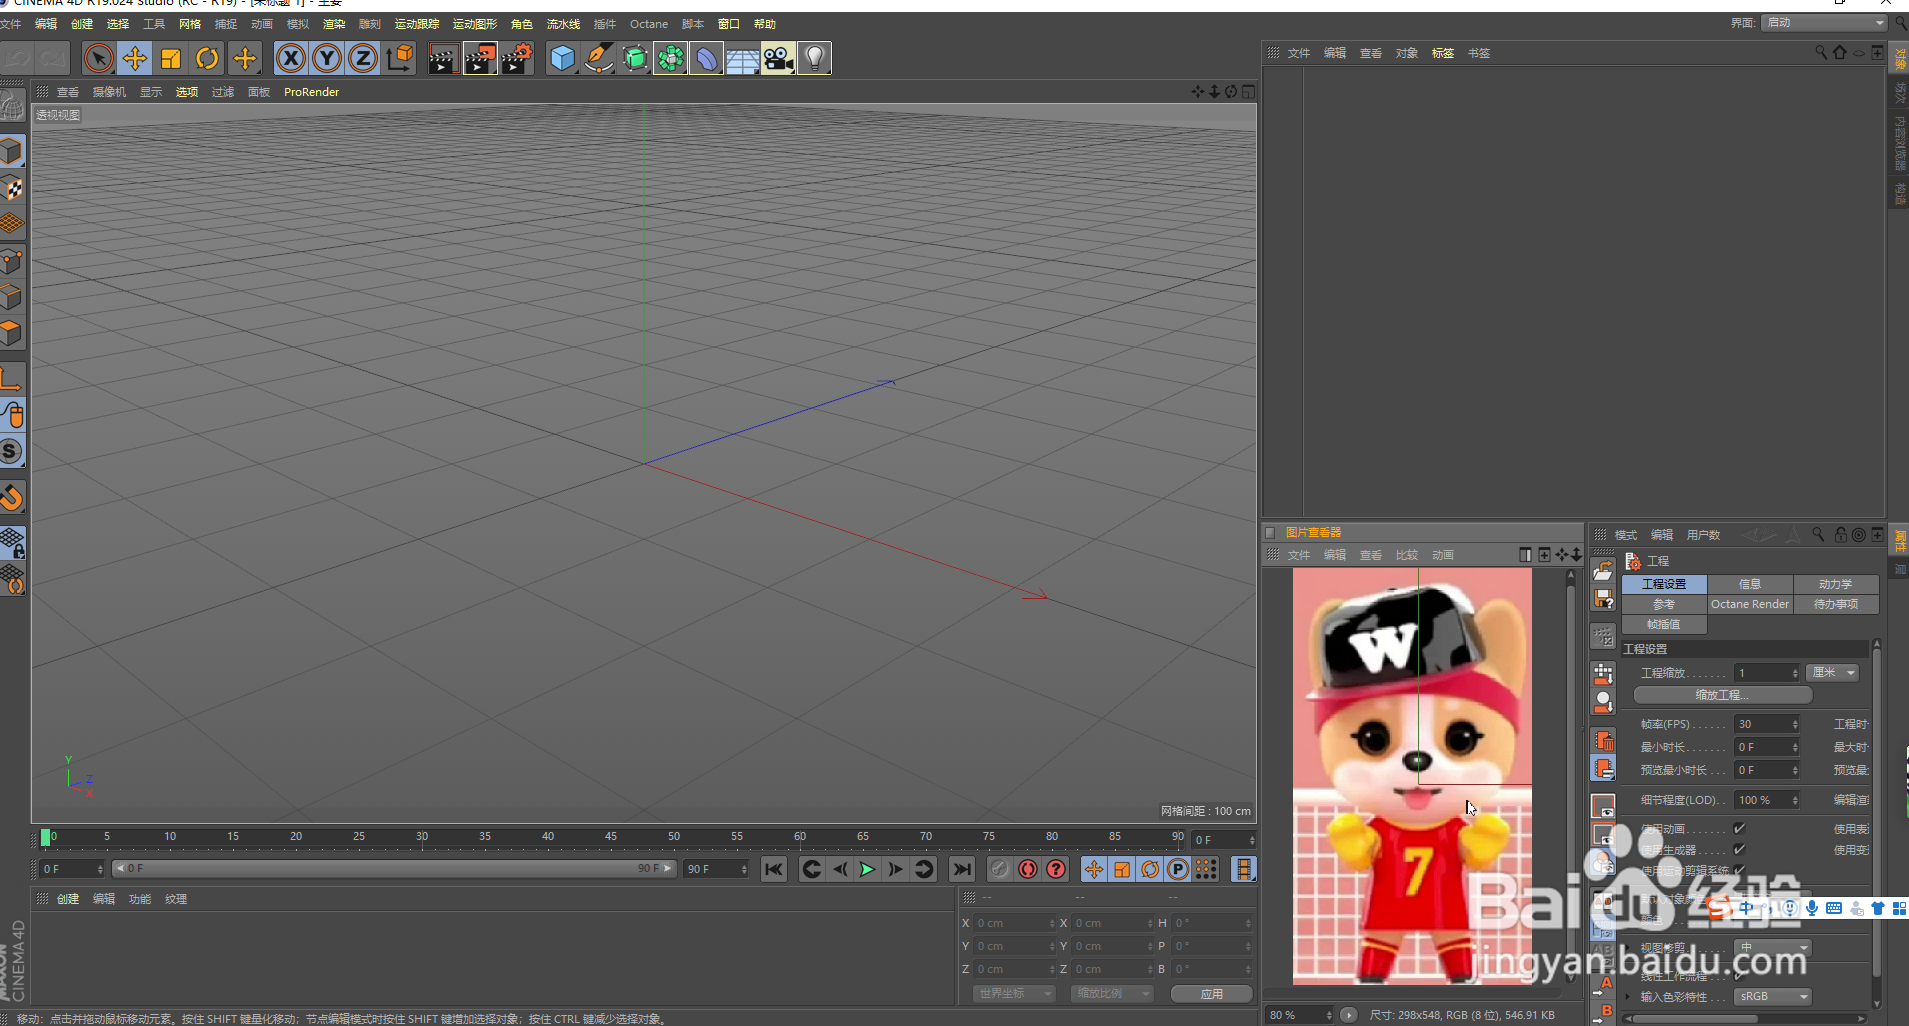Toggle 使用生成器 checkbox
The image size is (1909, 1026).
1739,849
